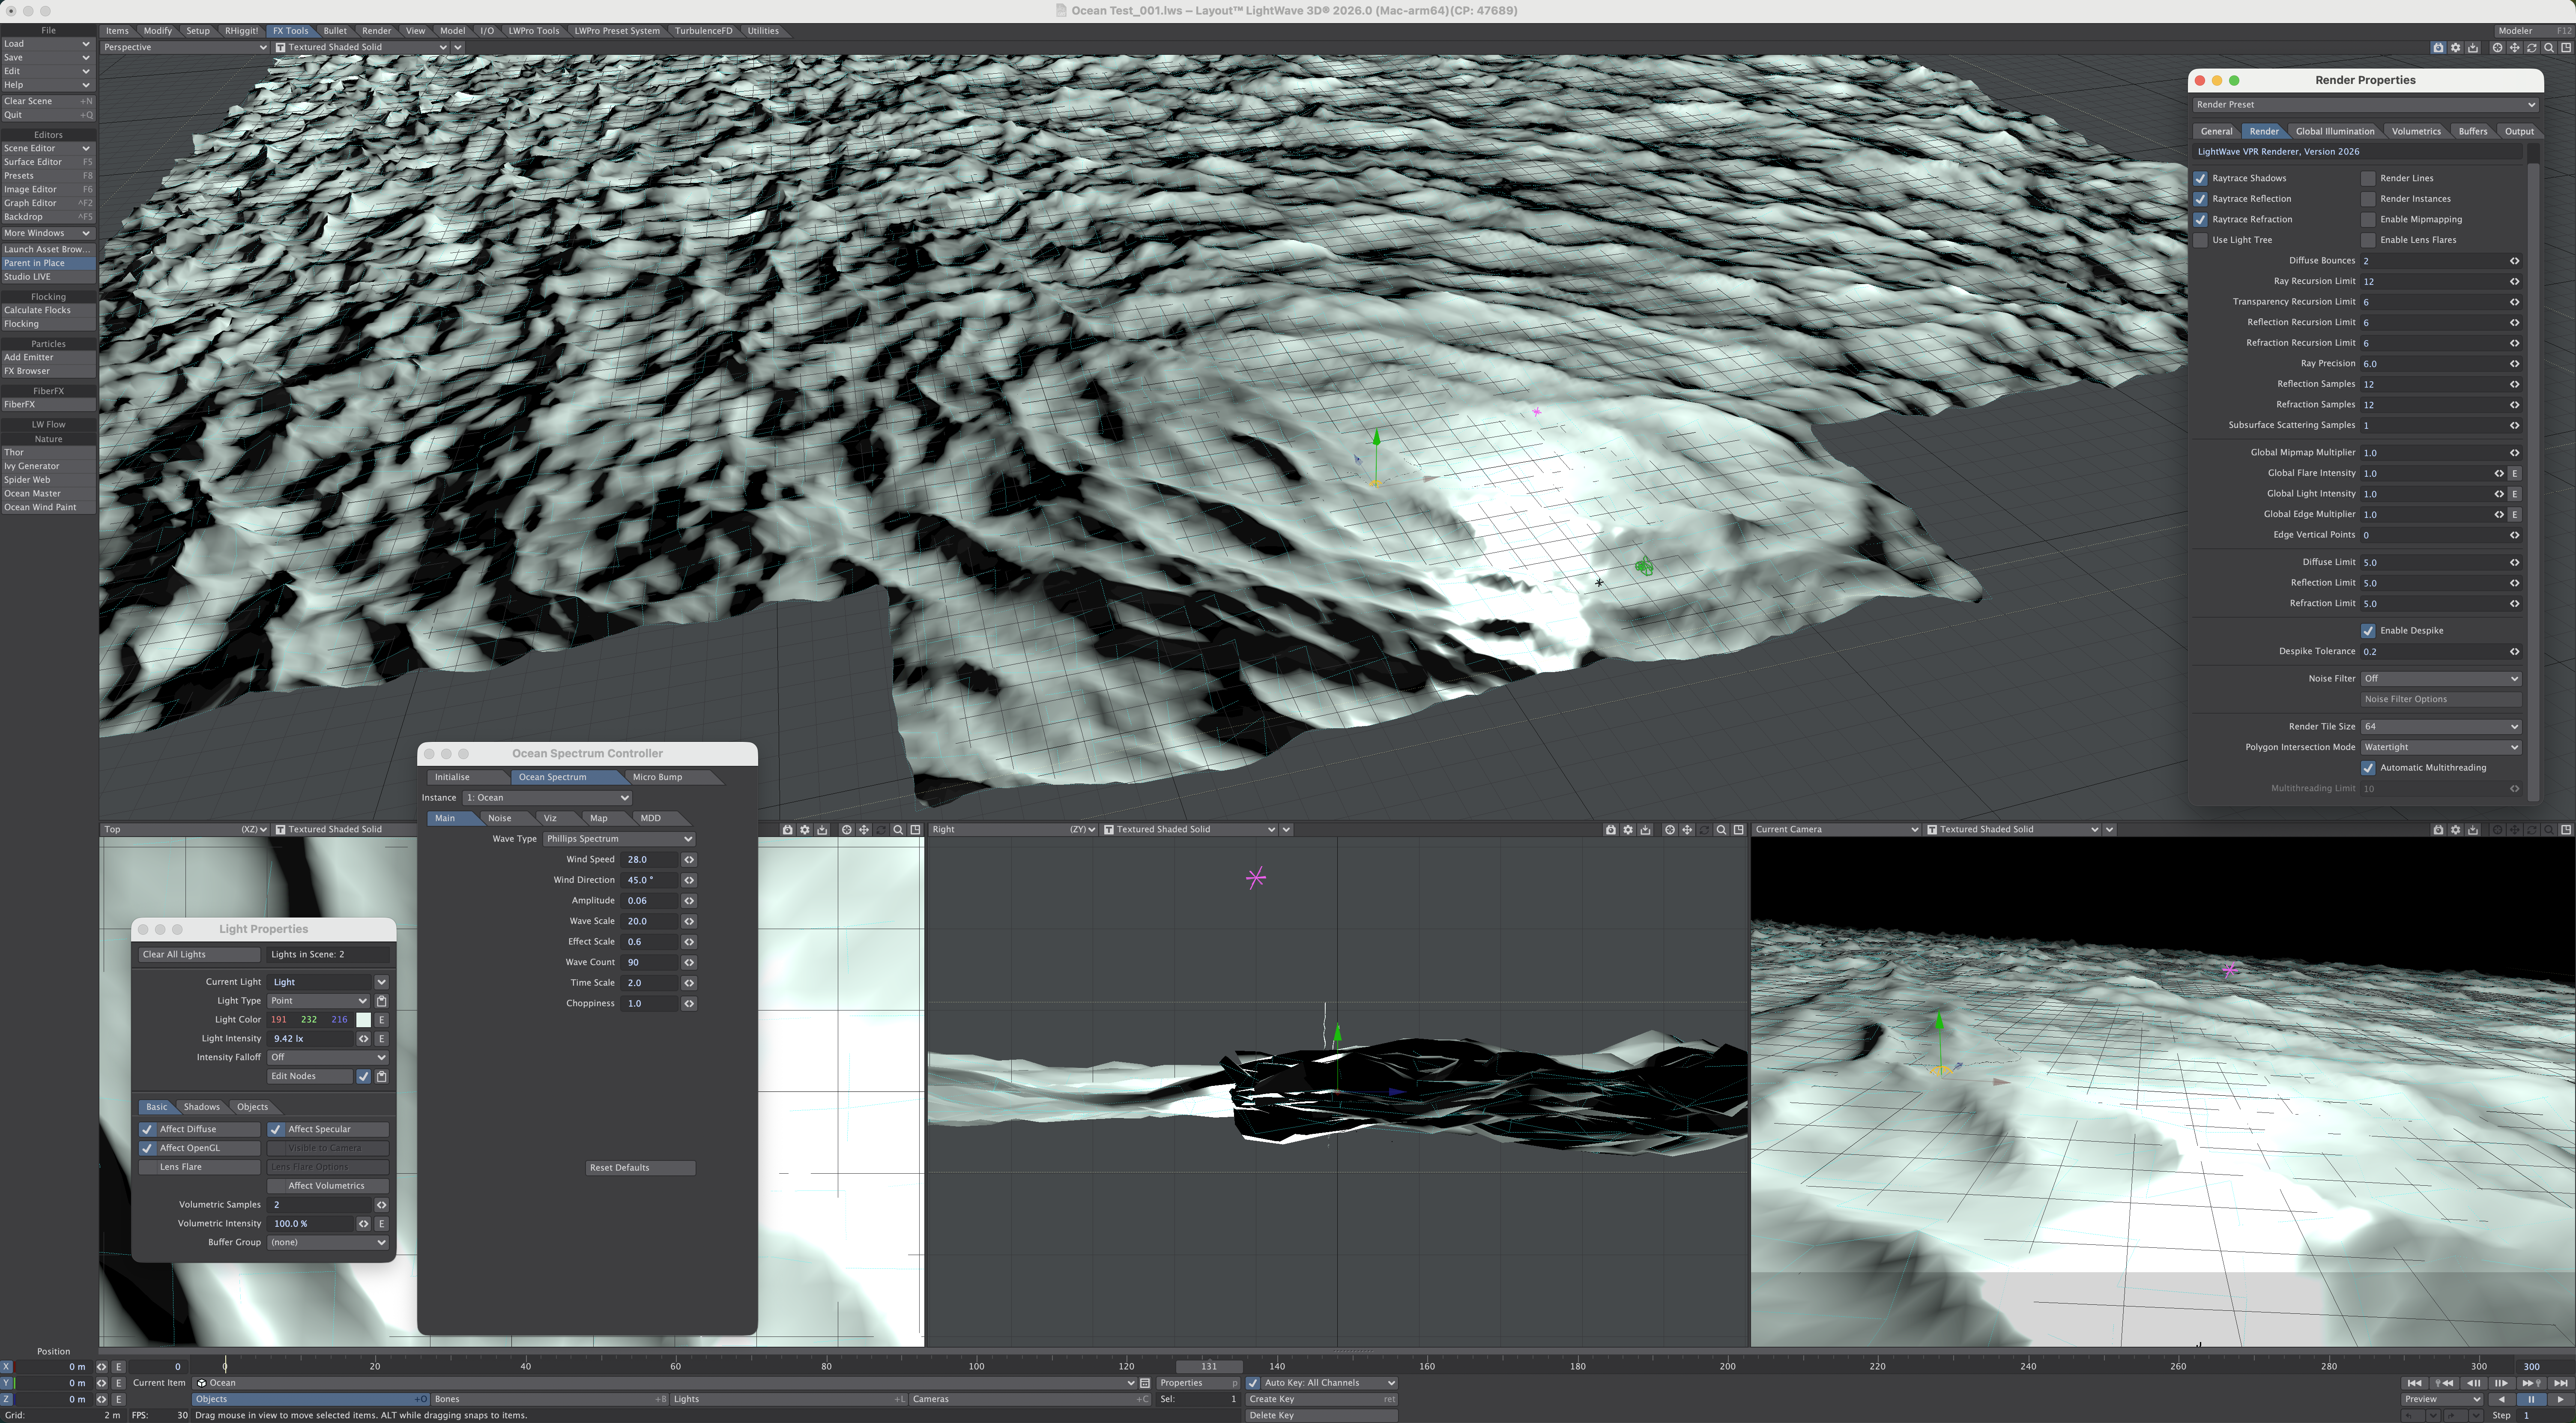Click Reset Defaults button
The image size is (2576, 1423).
640,1168
